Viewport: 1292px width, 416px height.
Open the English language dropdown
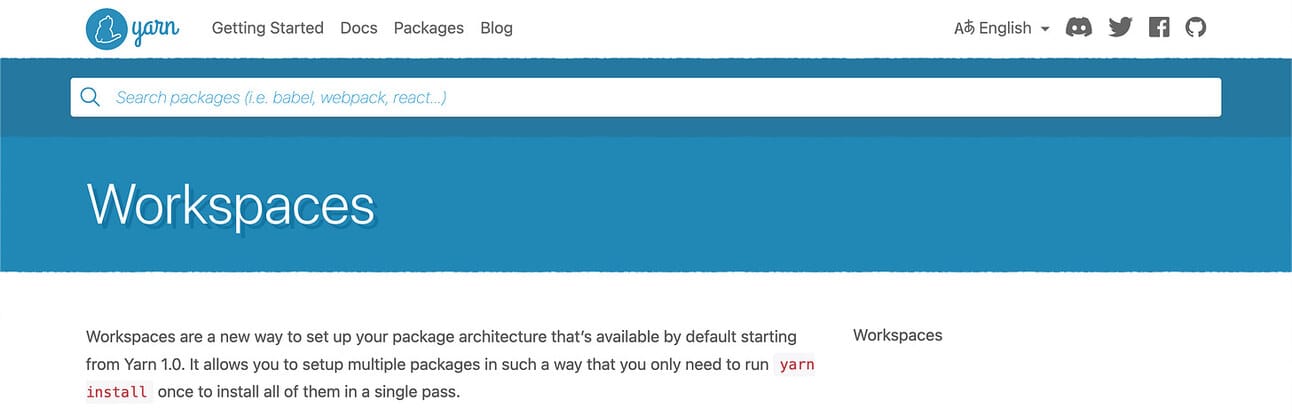pos(1002,28)
